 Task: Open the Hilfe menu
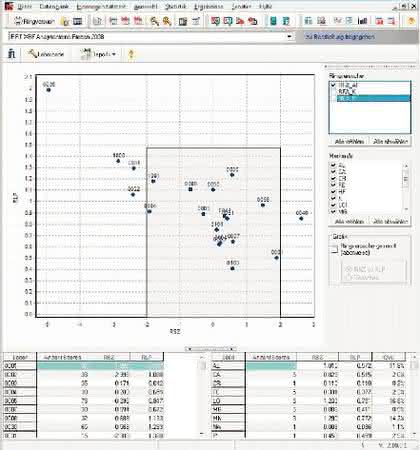pyautogui.click(x=265, y=7)
